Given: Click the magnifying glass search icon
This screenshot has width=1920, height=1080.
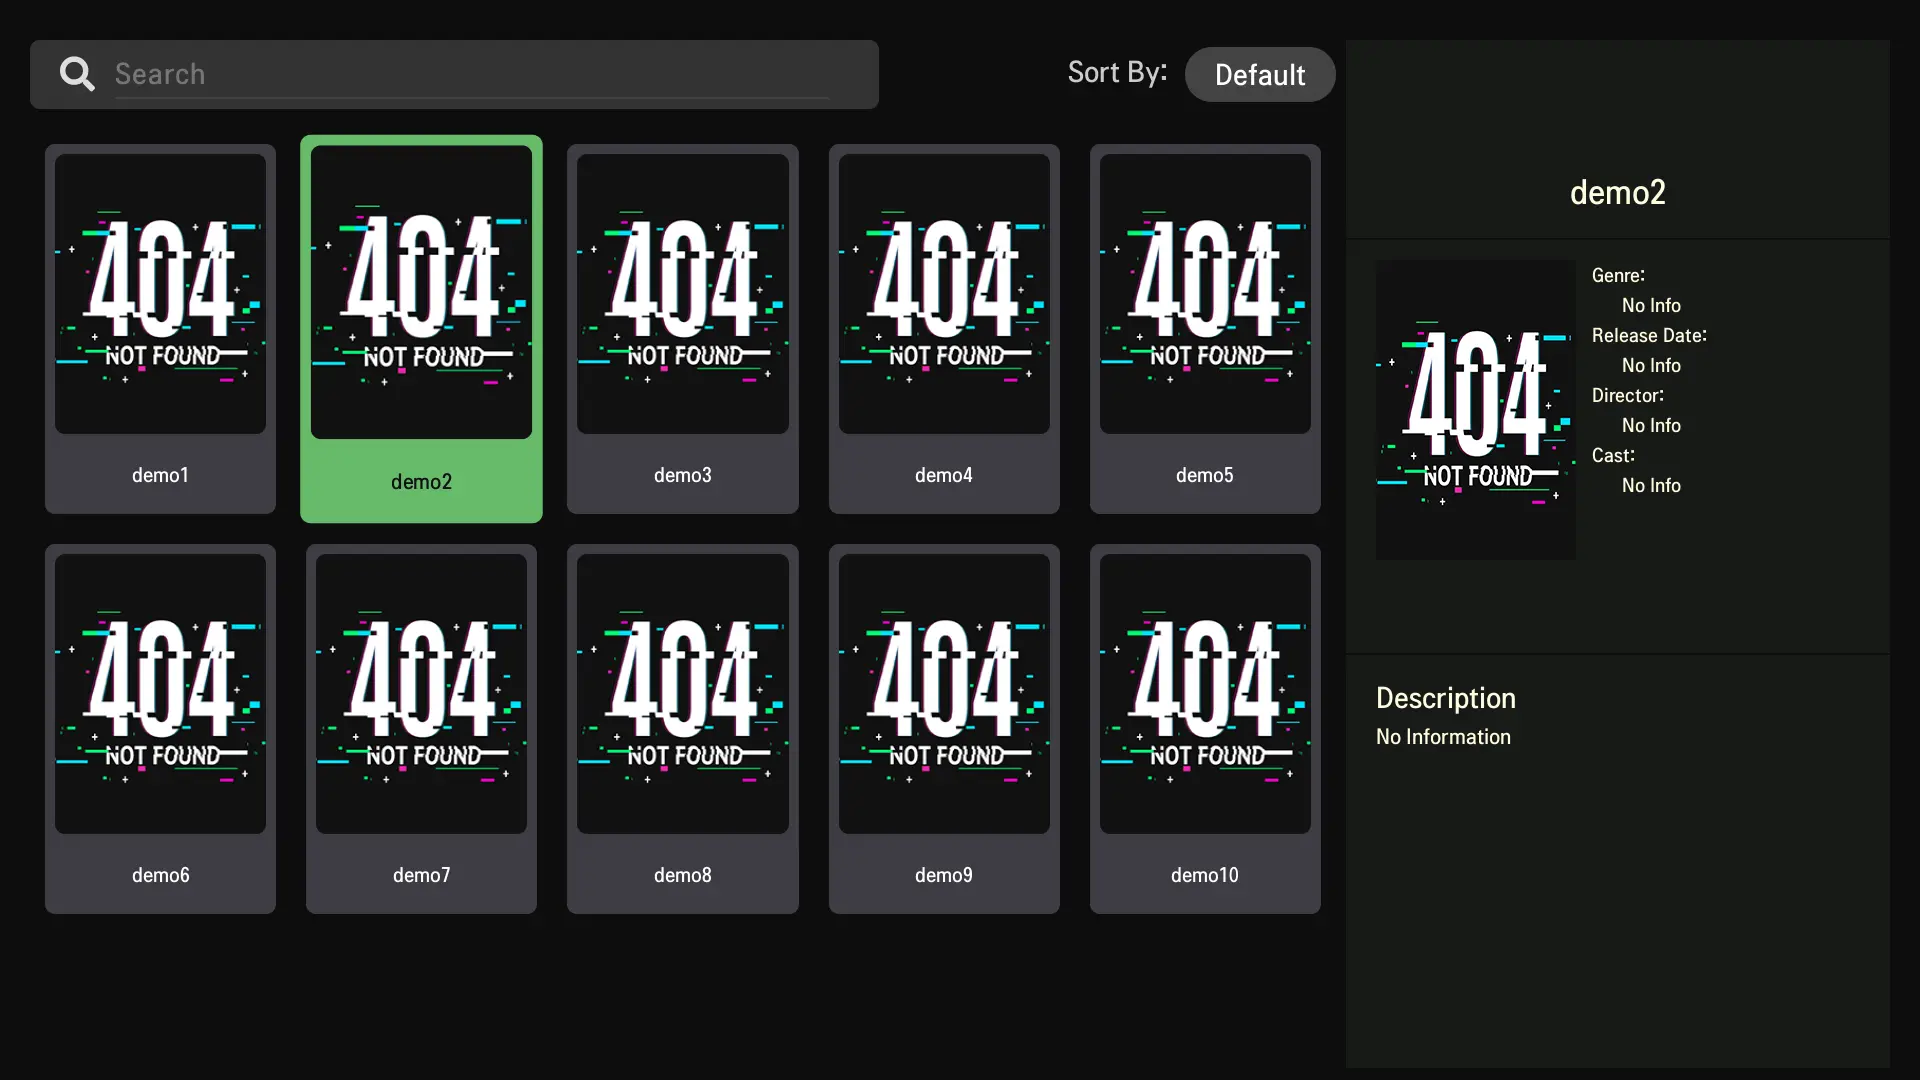Looking at the screenshot, I should [77, 74].
